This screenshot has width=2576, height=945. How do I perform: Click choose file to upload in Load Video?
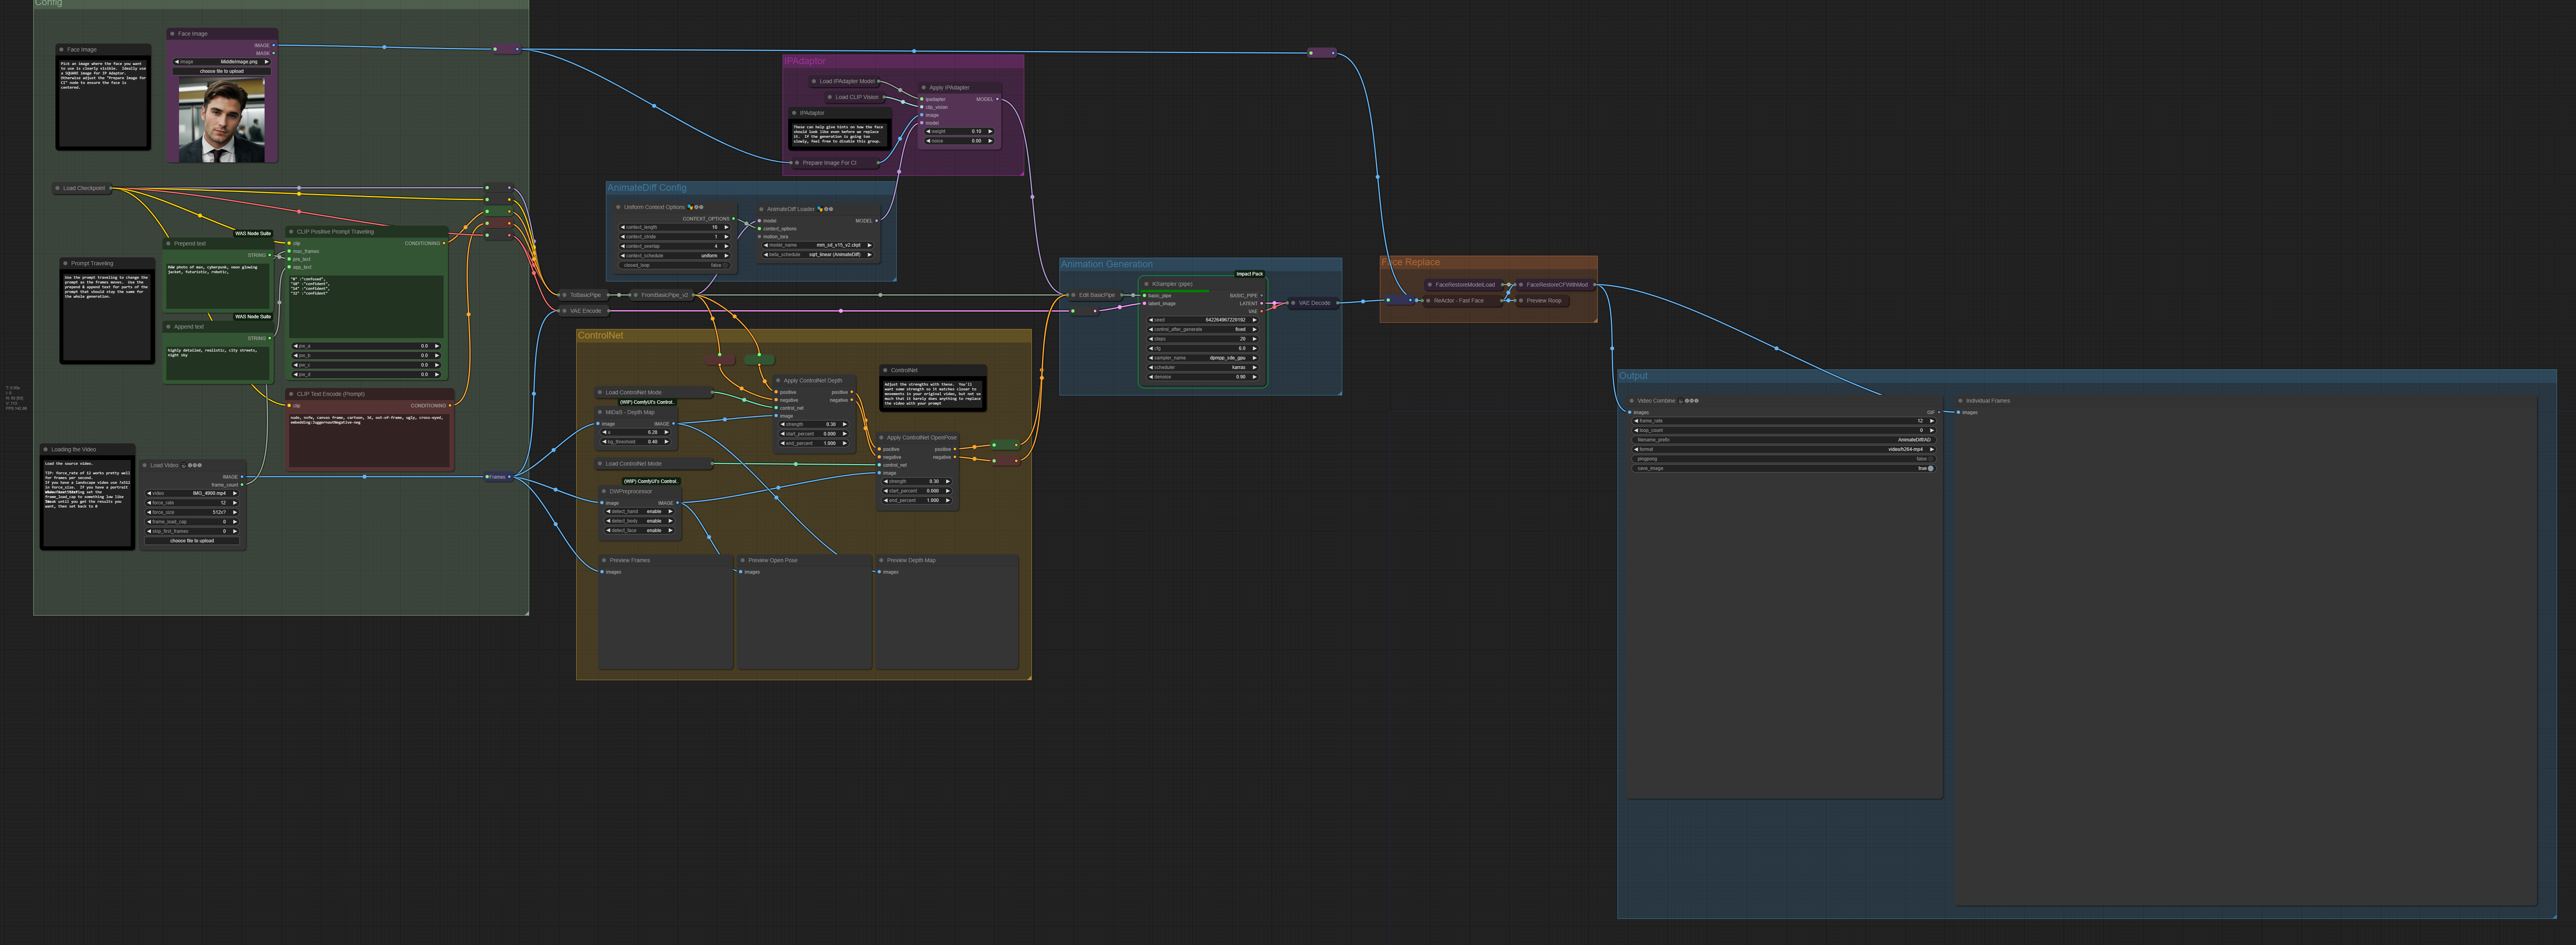[192, 541]
